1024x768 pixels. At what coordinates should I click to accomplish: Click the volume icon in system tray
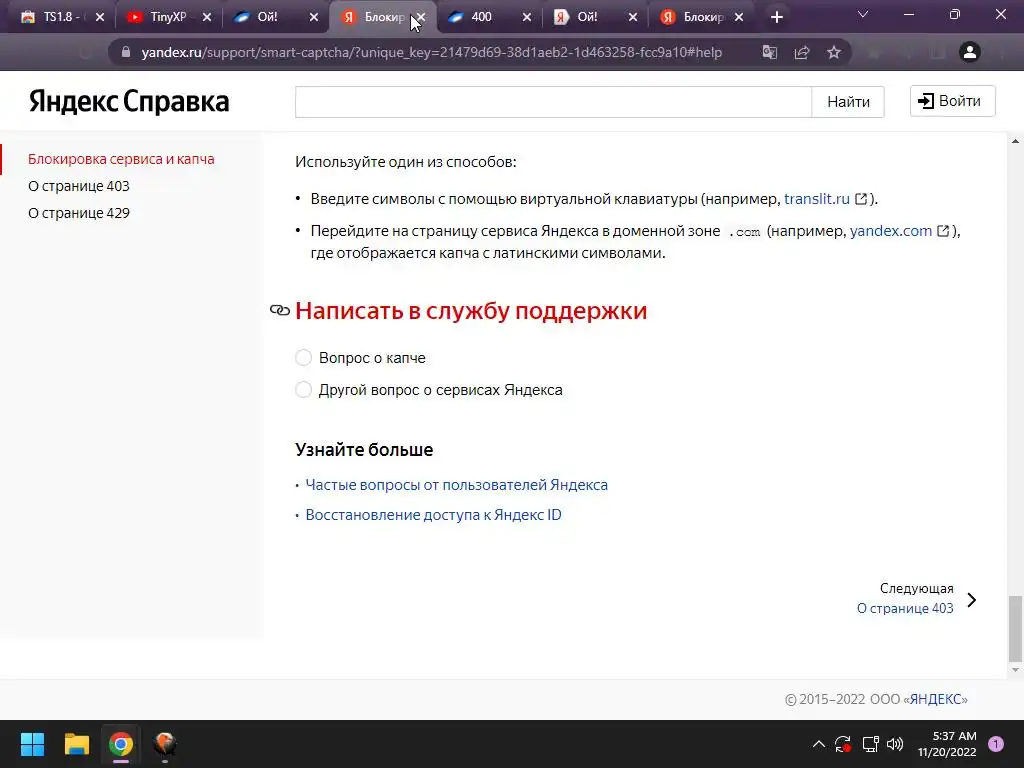[895, 744]
